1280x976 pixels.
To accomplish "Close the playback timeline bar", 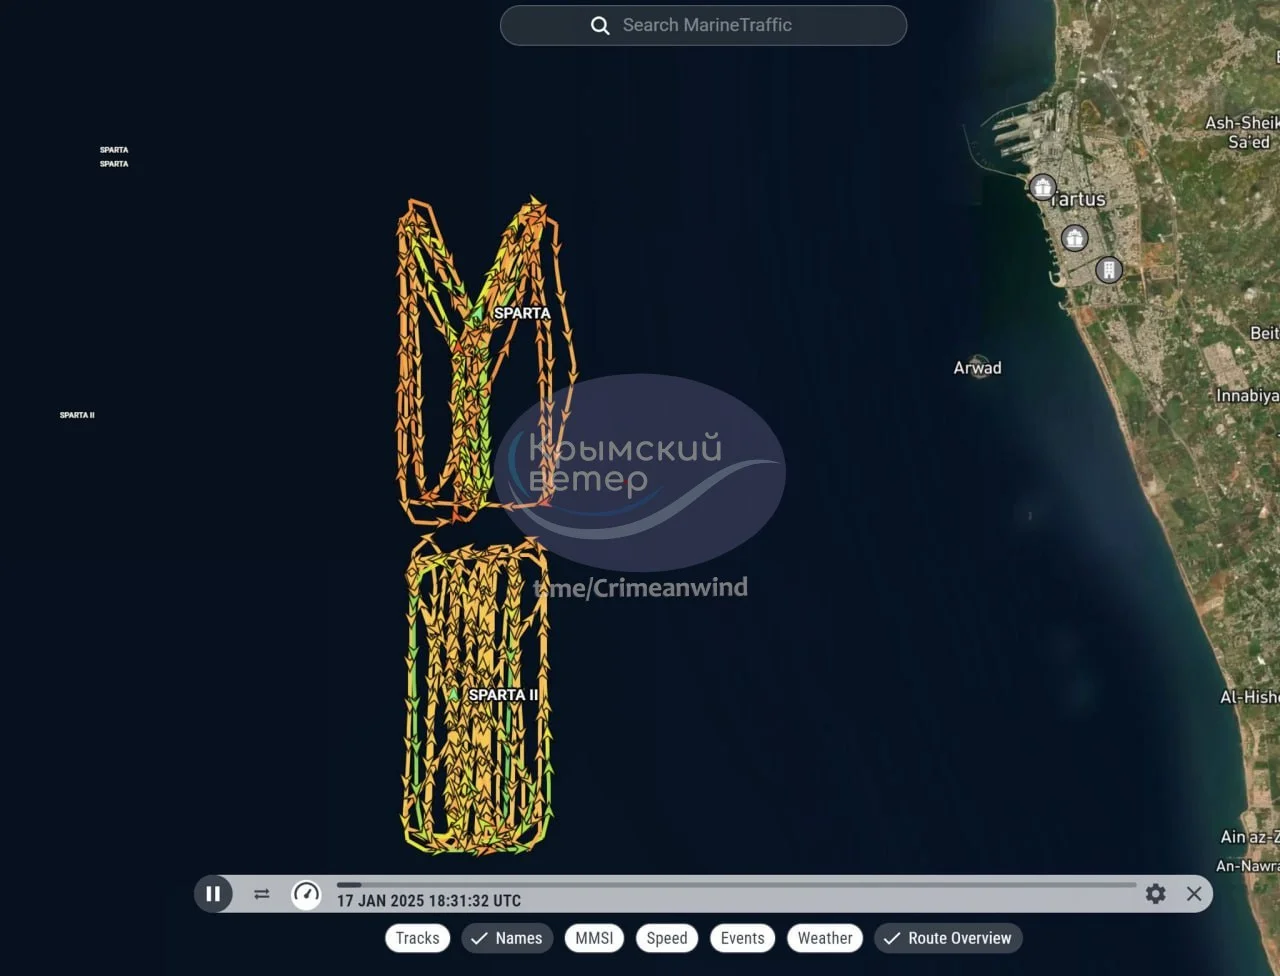I will click(x=1194, y=893).
